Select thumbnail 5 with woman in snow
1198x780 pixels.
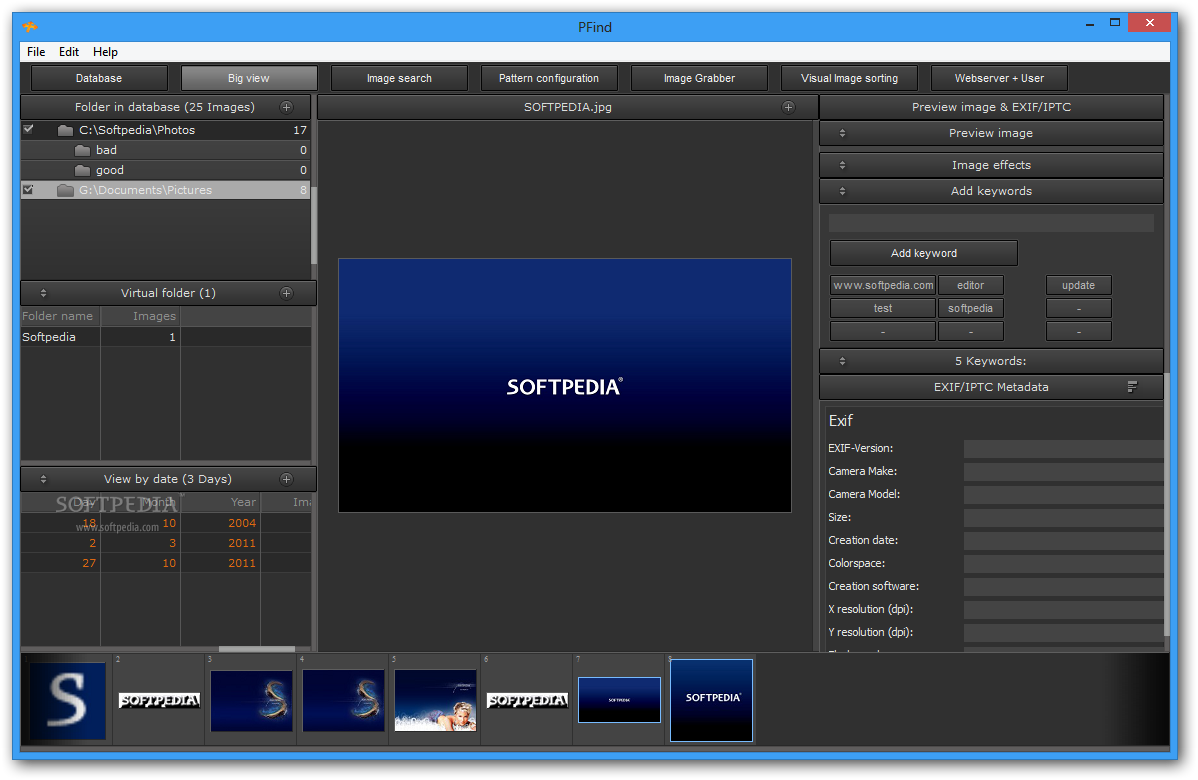(435, 701)
